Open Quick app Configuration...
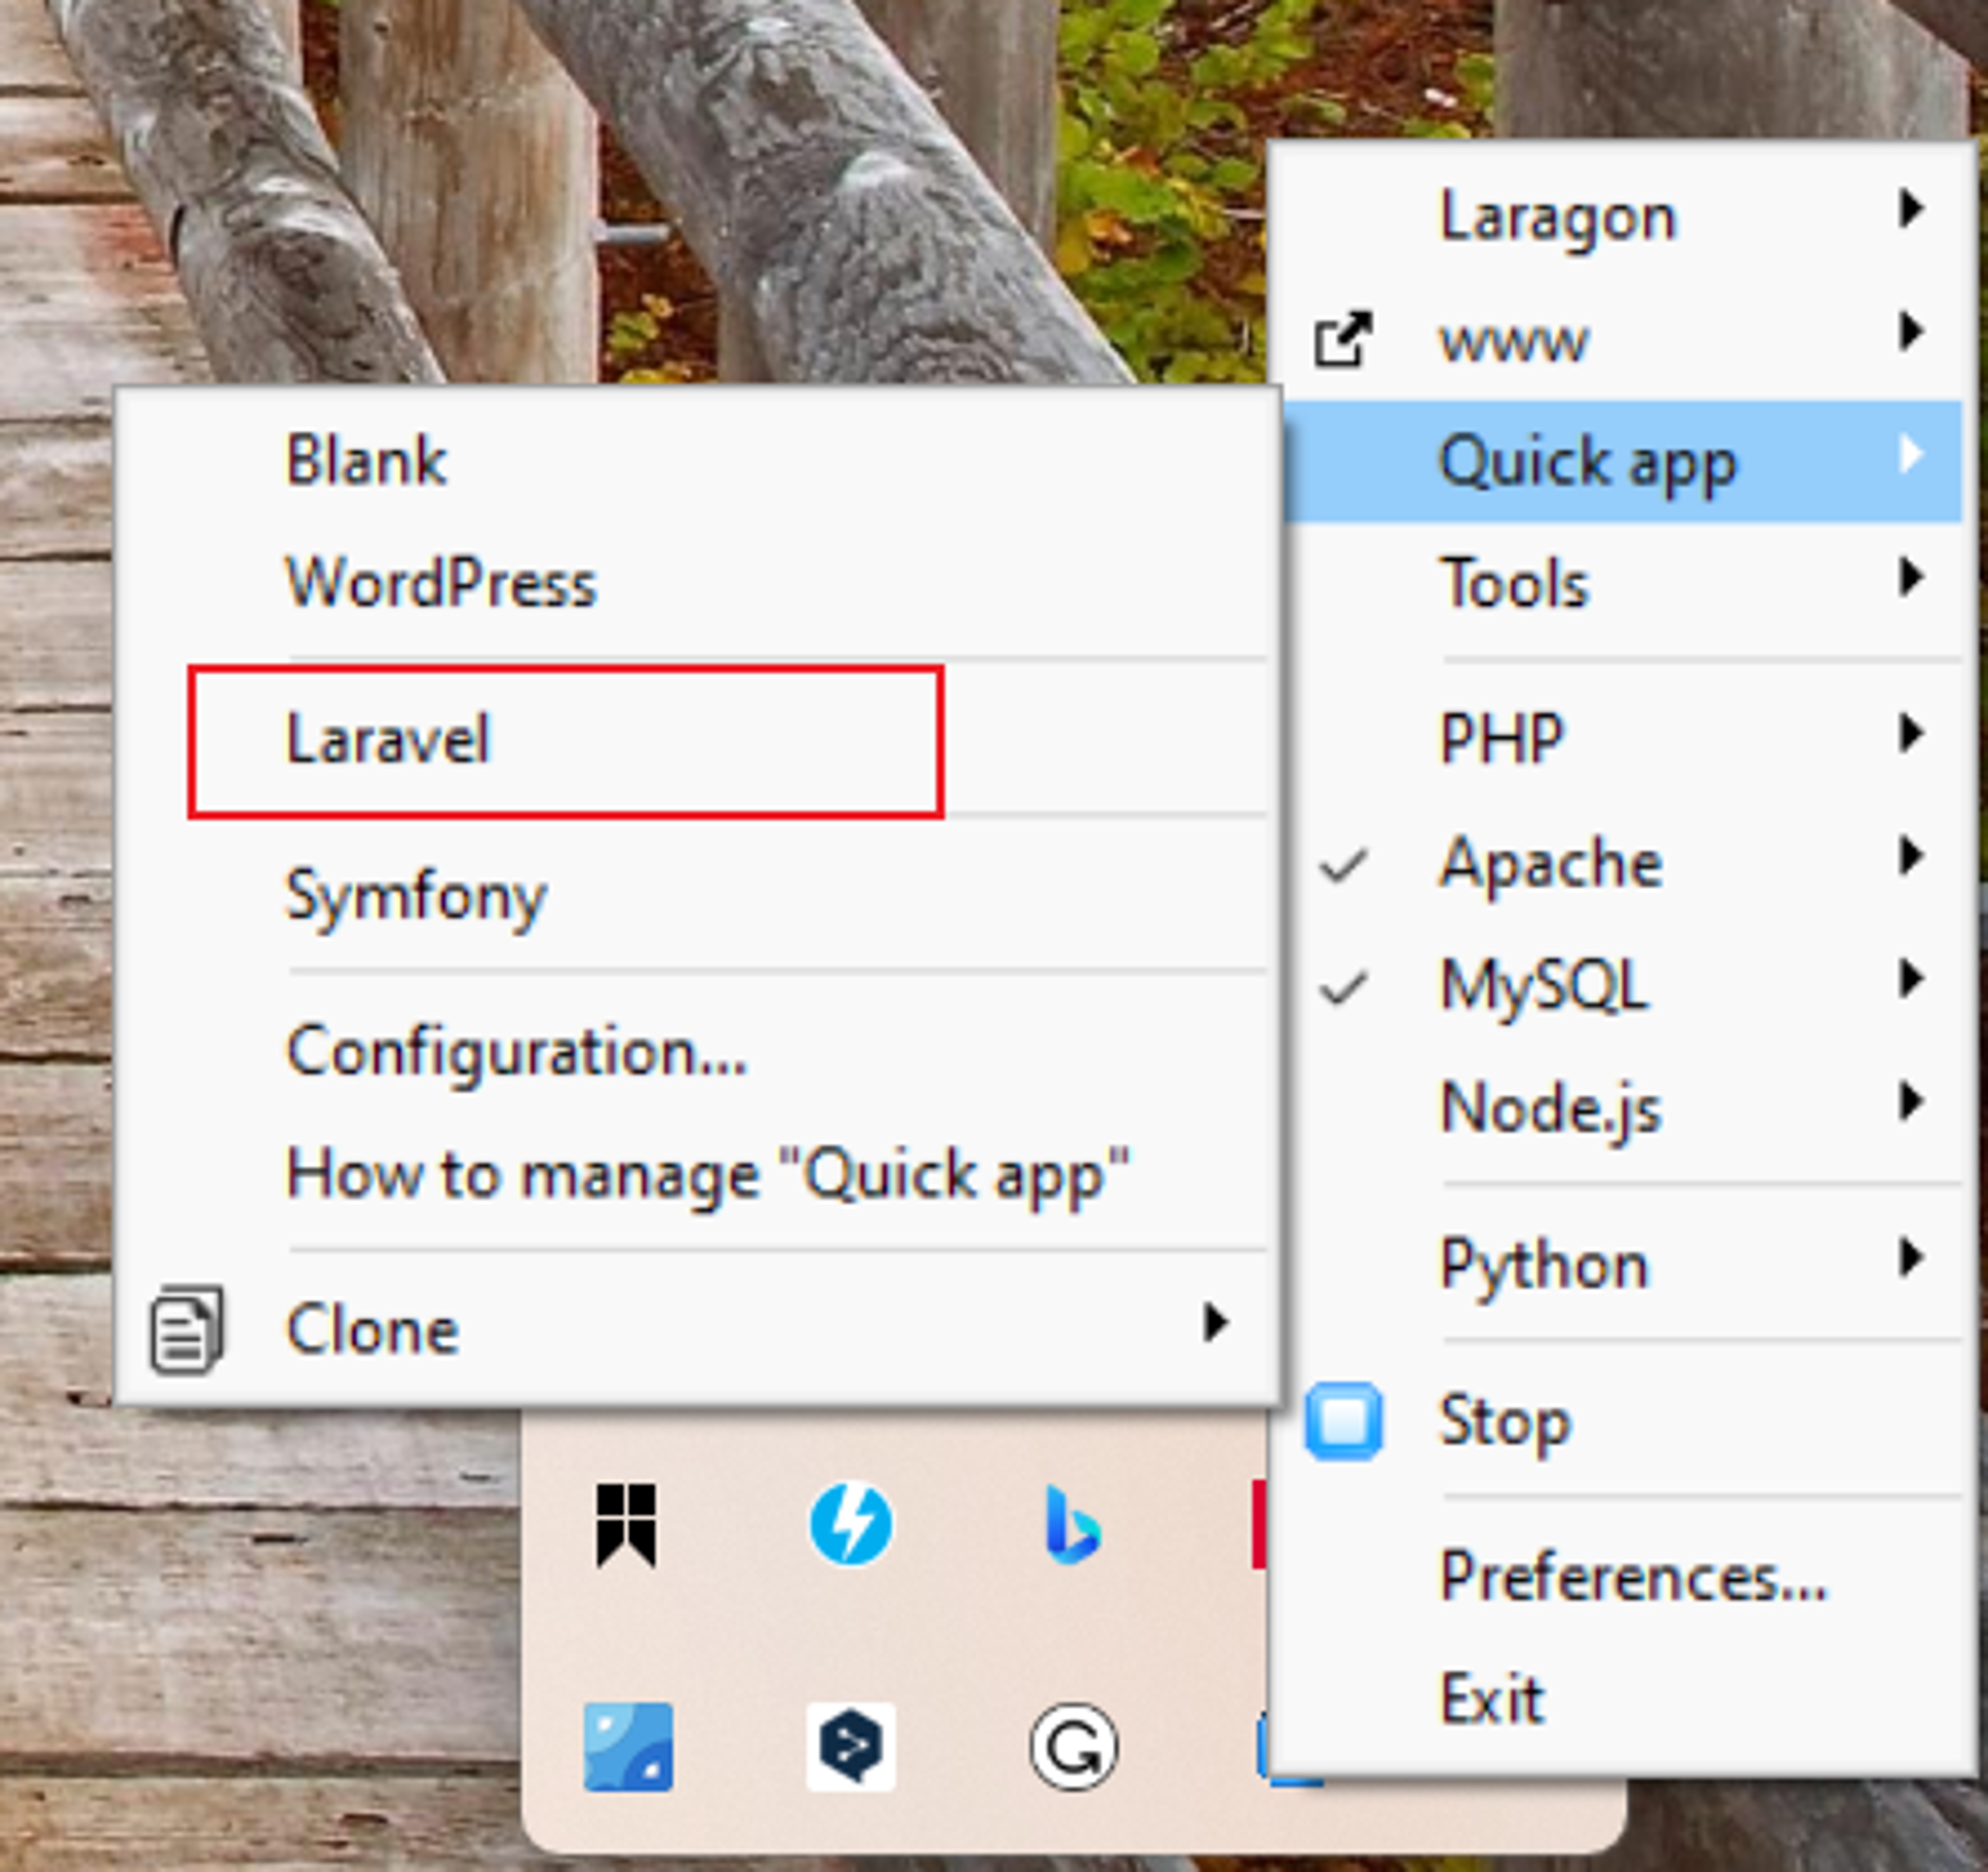1988x1872 pixels. pyautogui.click(x=697, y=1051)
